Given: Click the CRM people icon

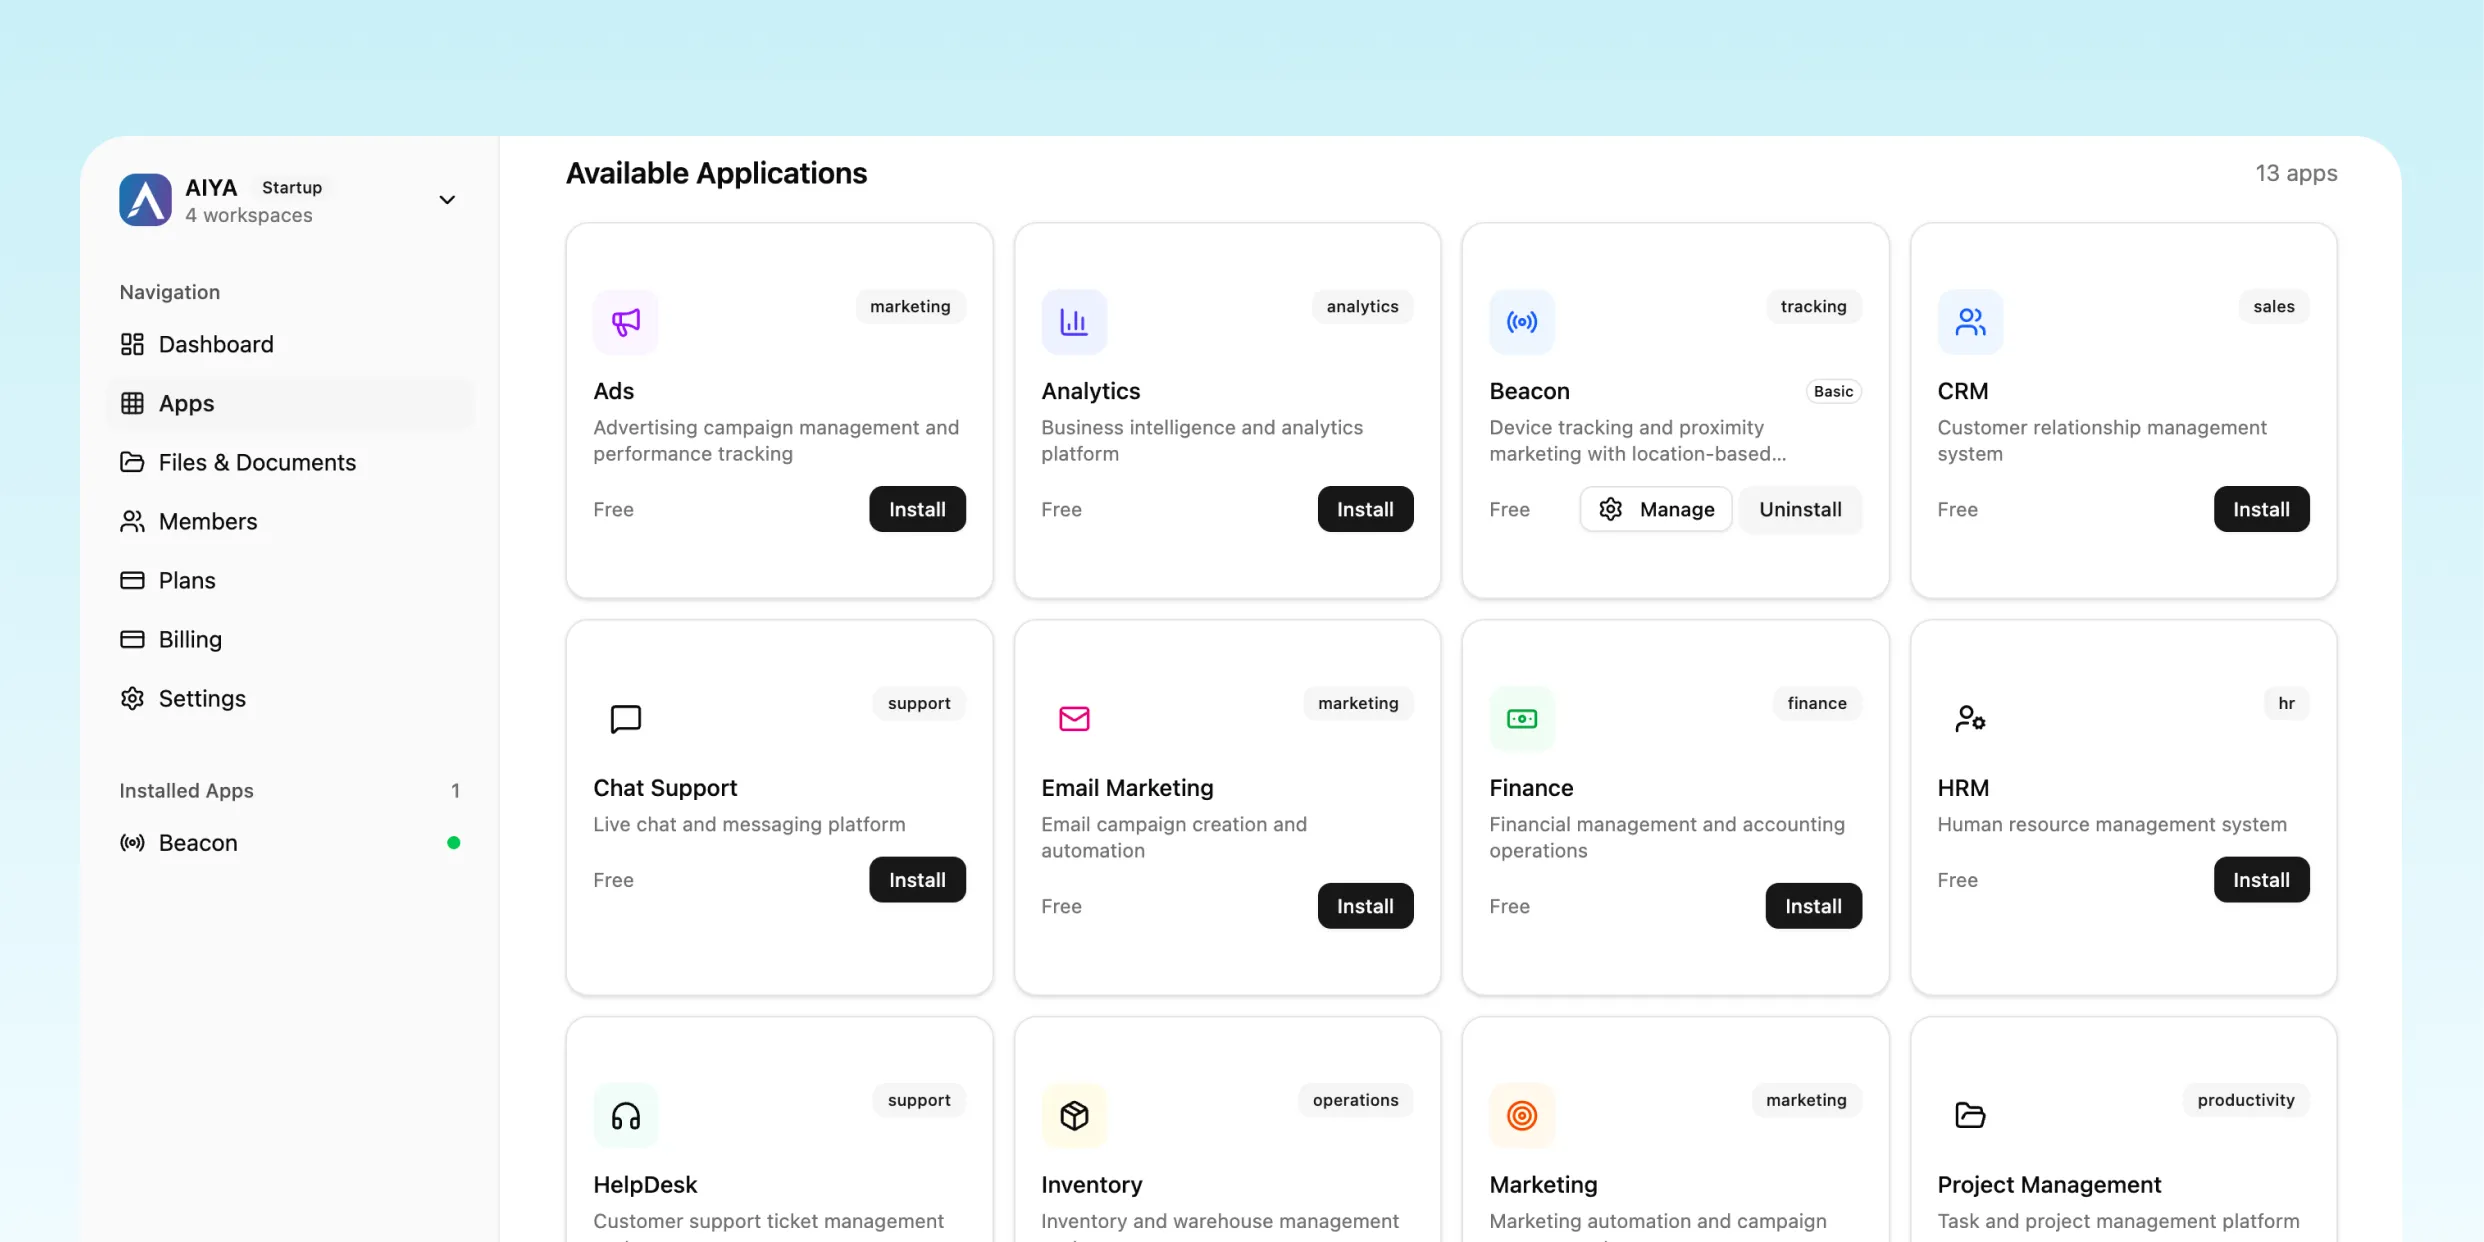Looking at the screenshot, I should 1969,322.
